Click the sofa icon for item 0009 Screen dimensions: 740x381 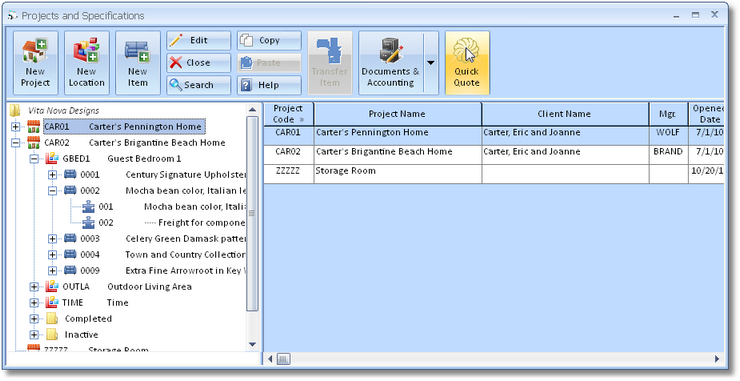[70, 270]
